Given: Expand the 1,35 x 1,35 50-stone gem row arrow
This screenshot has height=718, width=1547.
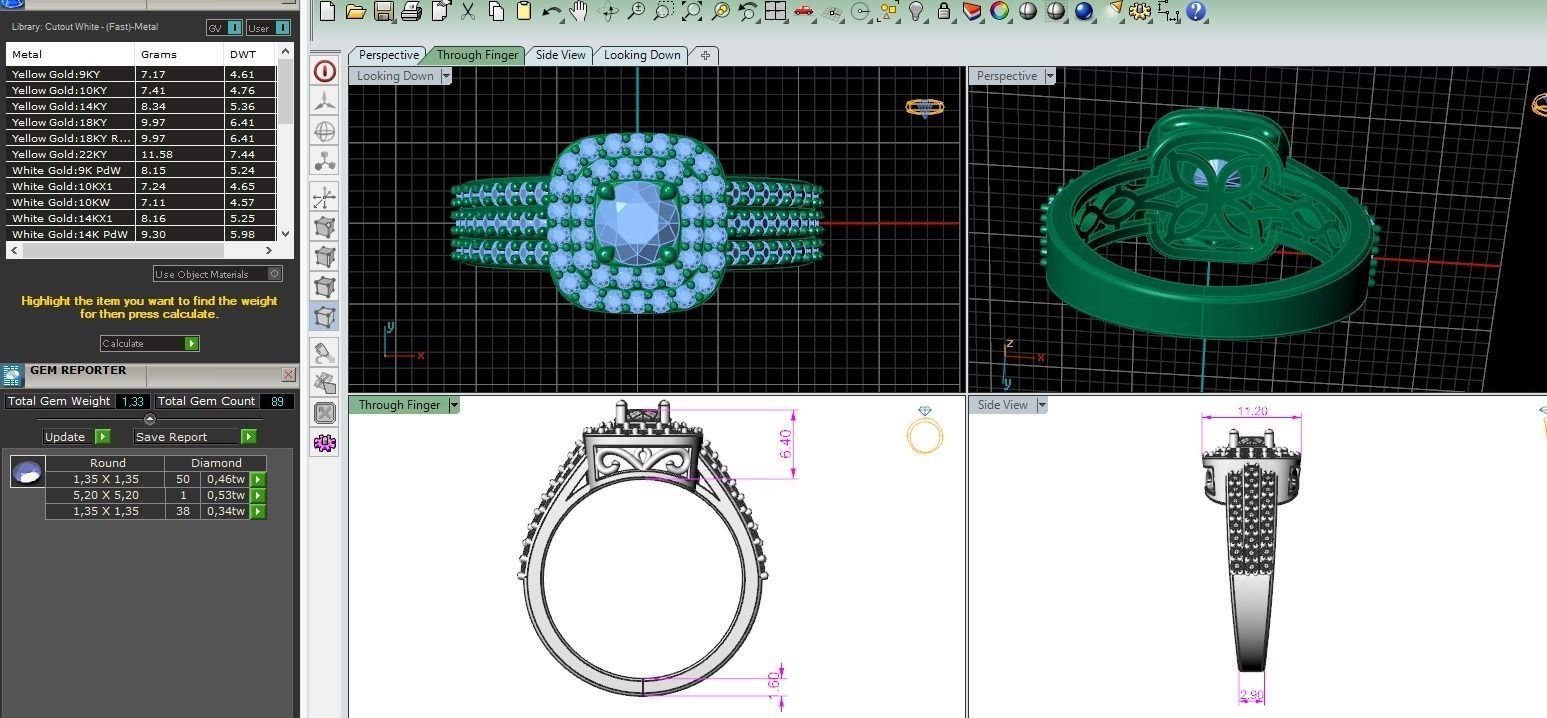Looking at the screenshot, I should 258,480.
